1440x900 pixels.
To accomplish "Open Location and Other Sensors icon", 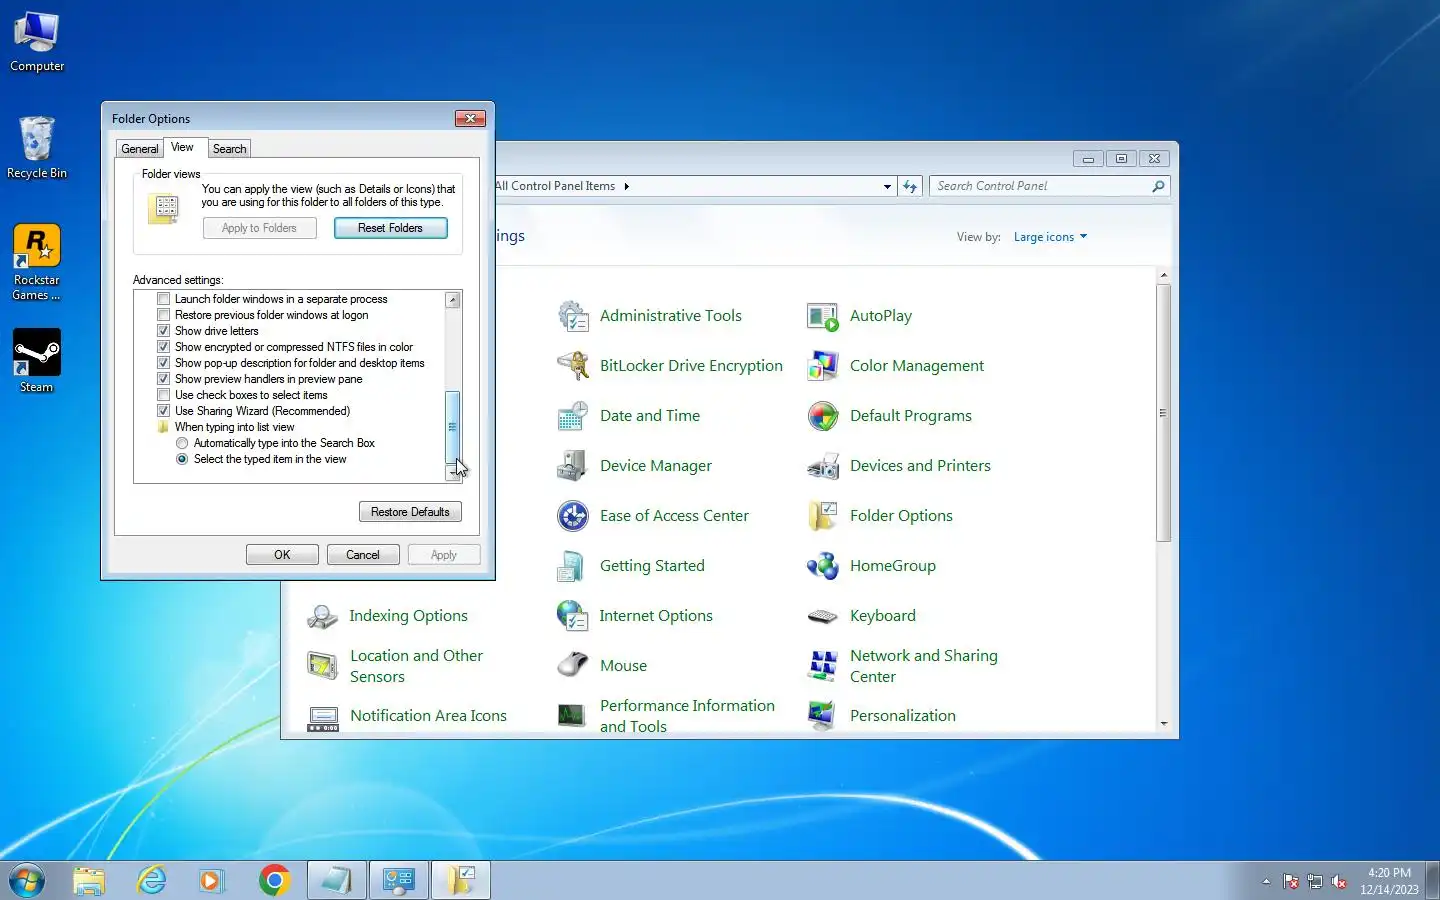I will click(x=323, y=666).
